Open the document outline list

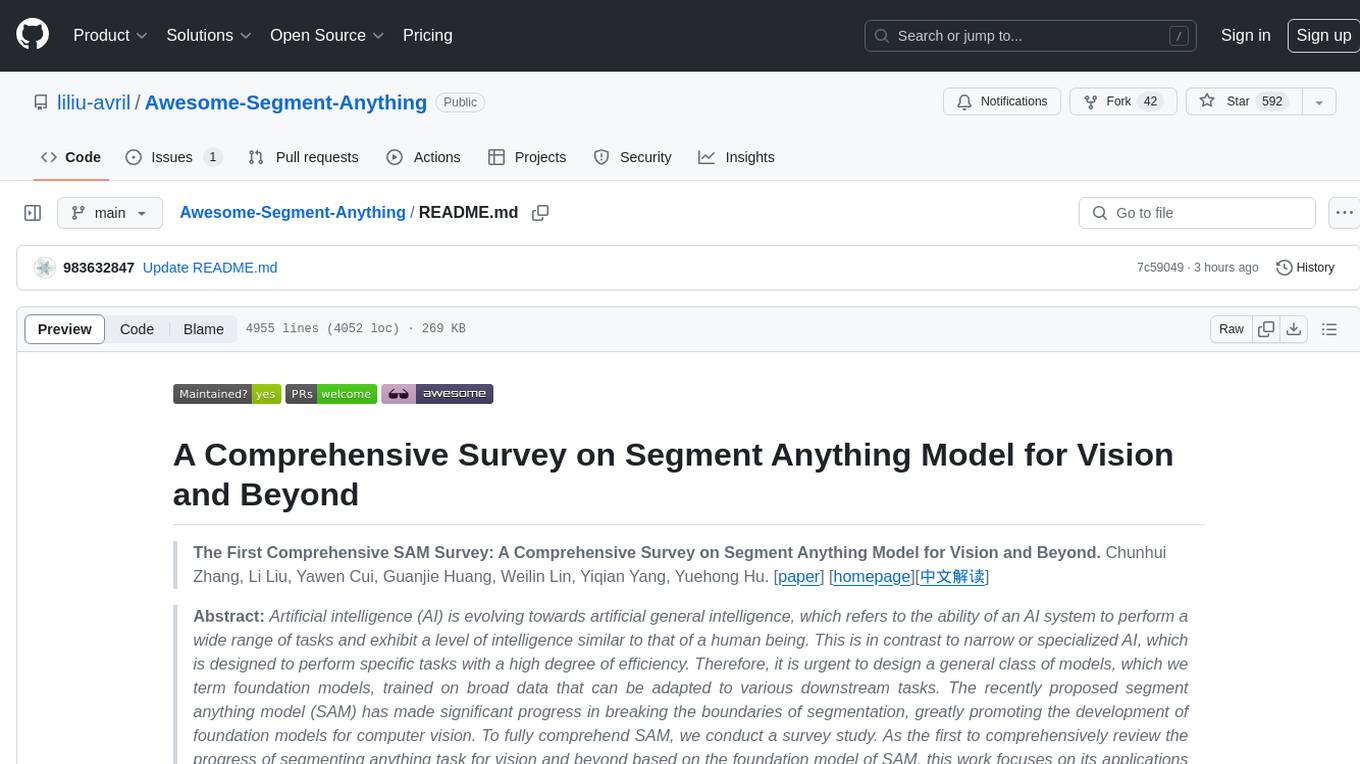coord(1329,329)
